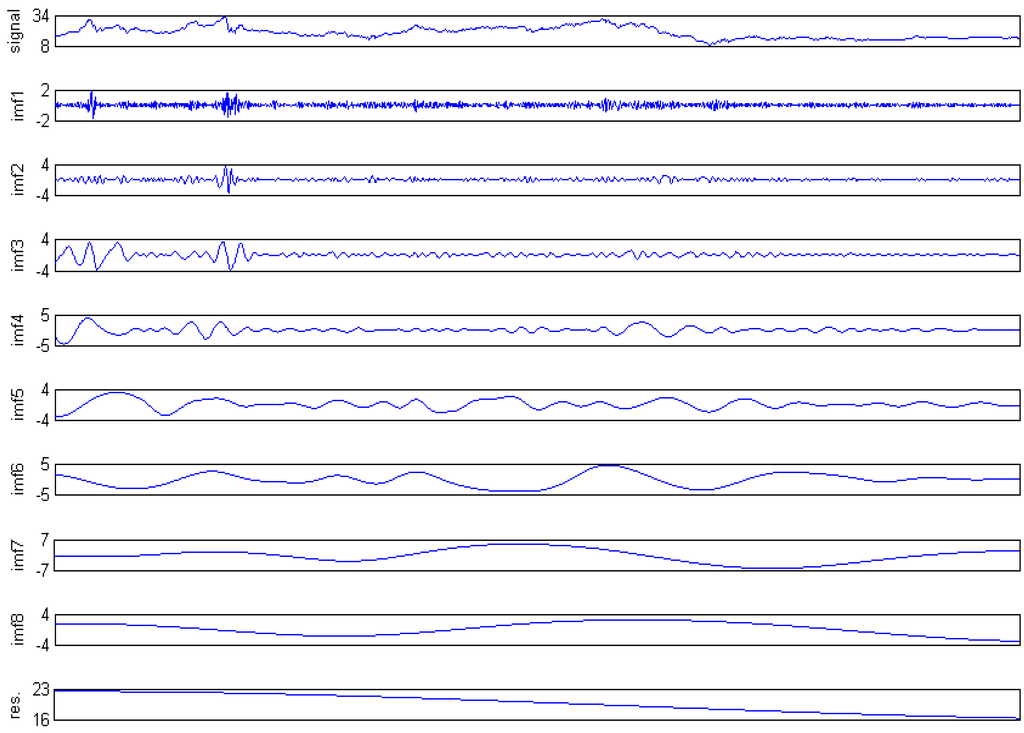Click the '2' tick on imf1 axis
The height and width of the screenshot is (733, 1024).
point(45,91)
